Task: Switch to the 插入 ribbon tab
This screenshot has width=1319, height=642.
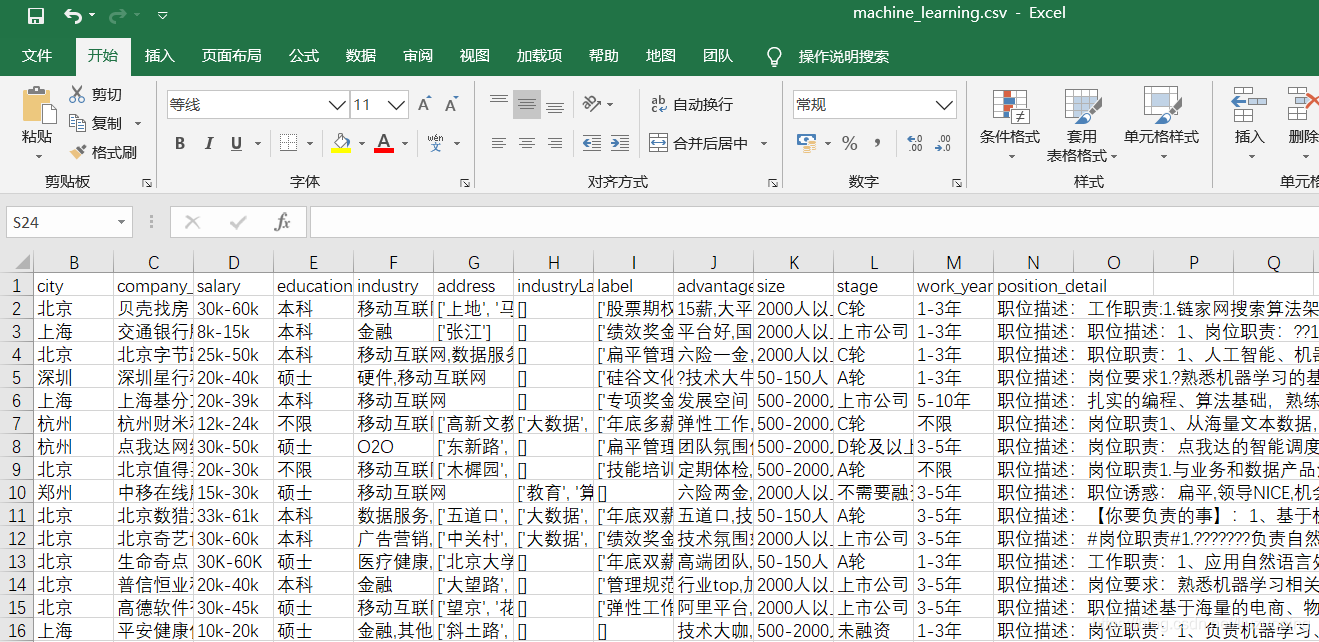Action: pyautogui.click(x=159, y=56)
